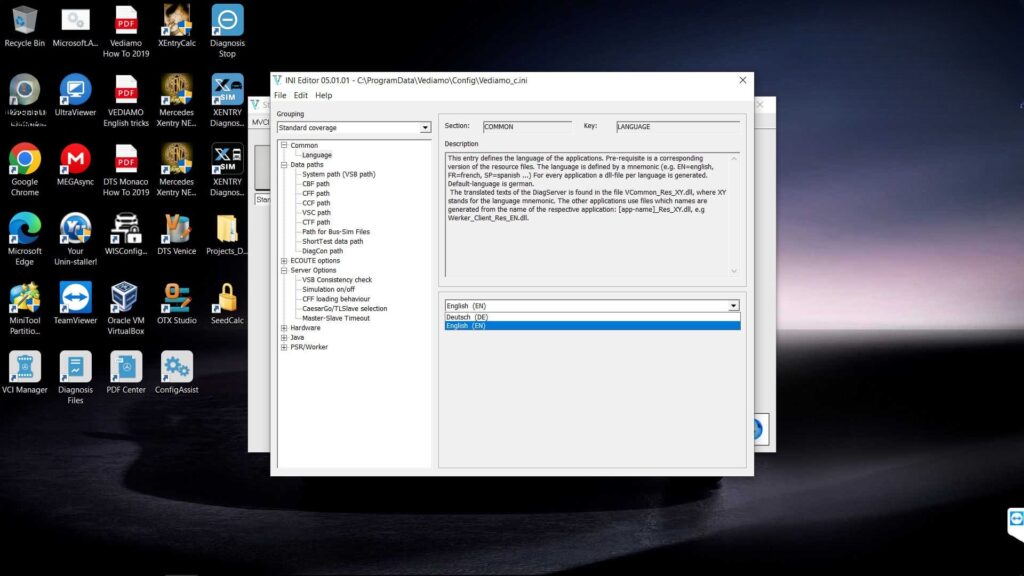Open the VCI Manager desktop icon
The image size is (1024, 576).
[x=25, y=367]
